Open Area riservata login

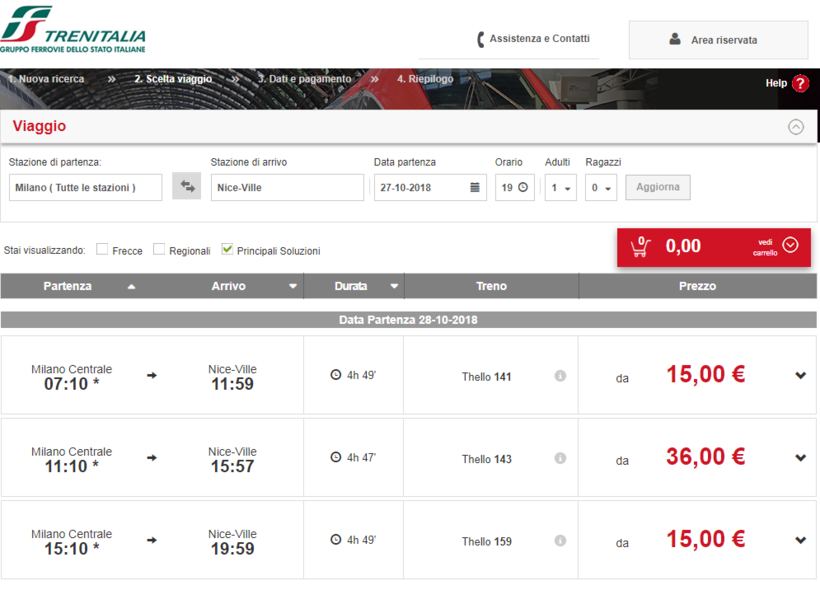(x=718, y=40)
